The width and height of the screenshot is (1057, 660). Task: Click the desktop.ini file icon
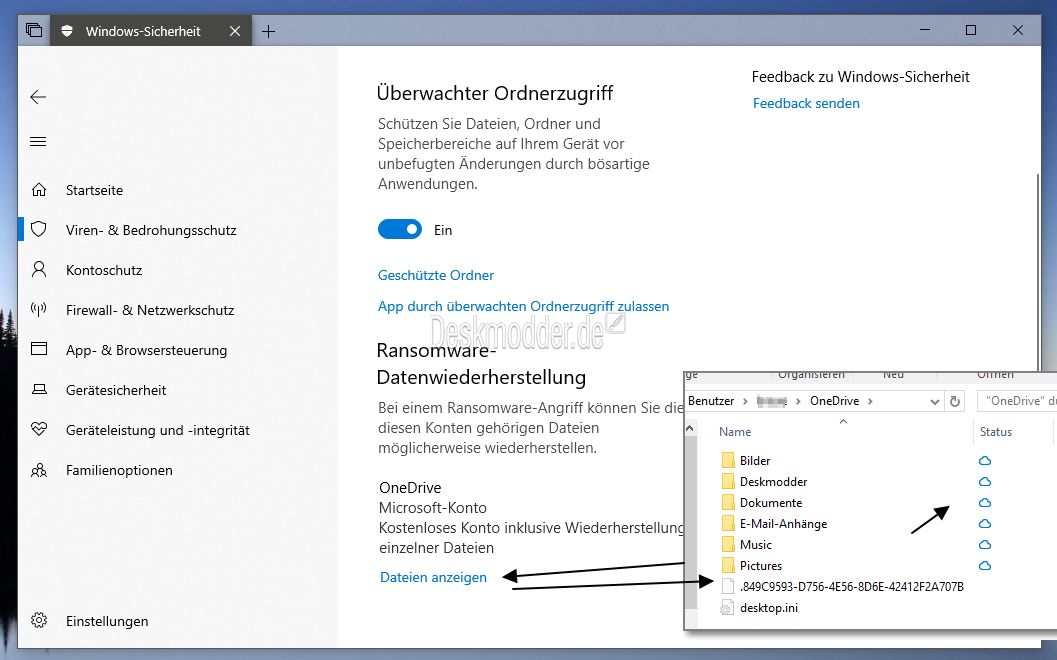point(727,607)
